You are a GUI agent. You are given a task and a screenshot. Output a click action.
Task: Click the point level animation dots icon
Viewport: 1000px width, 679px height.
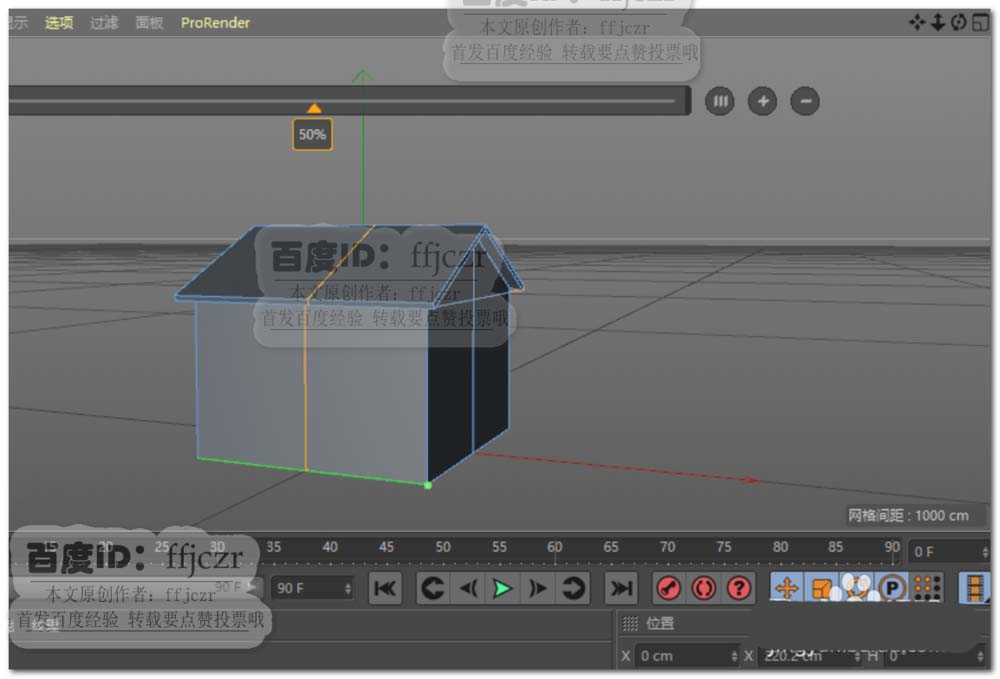pos(928,588)
